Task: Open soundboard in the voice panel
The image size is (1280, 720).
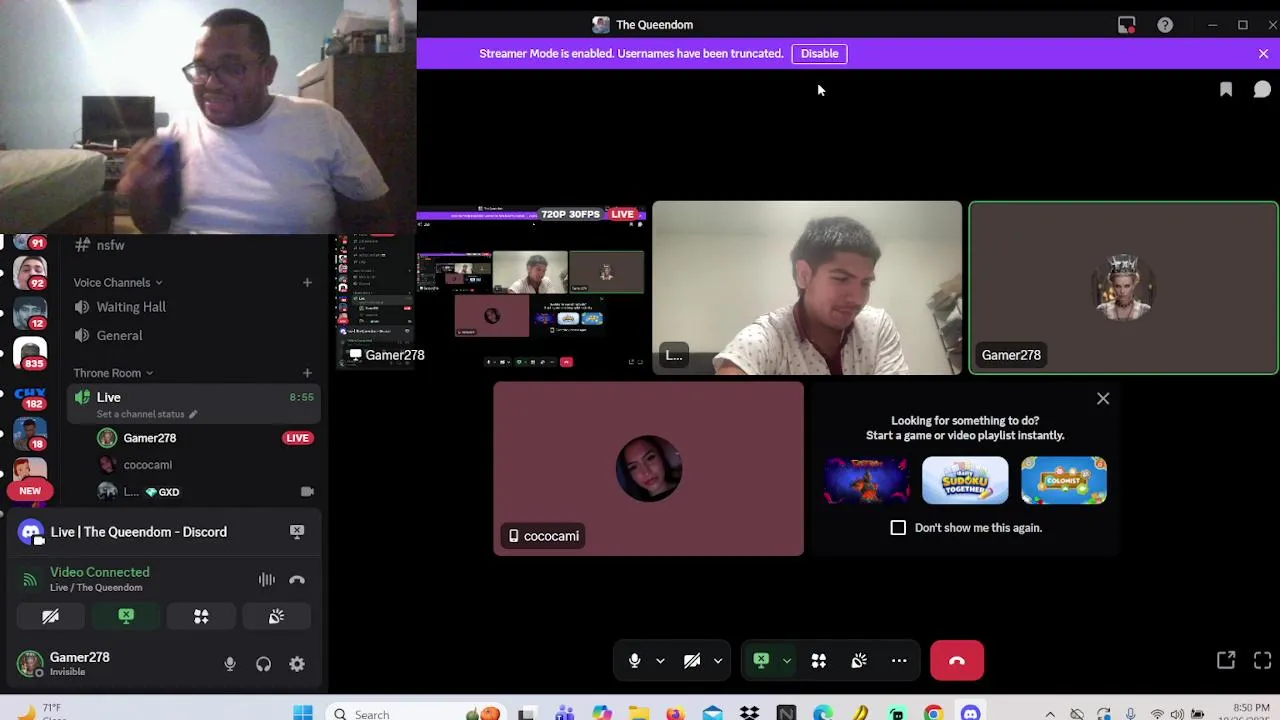Action: pos(276,617)
